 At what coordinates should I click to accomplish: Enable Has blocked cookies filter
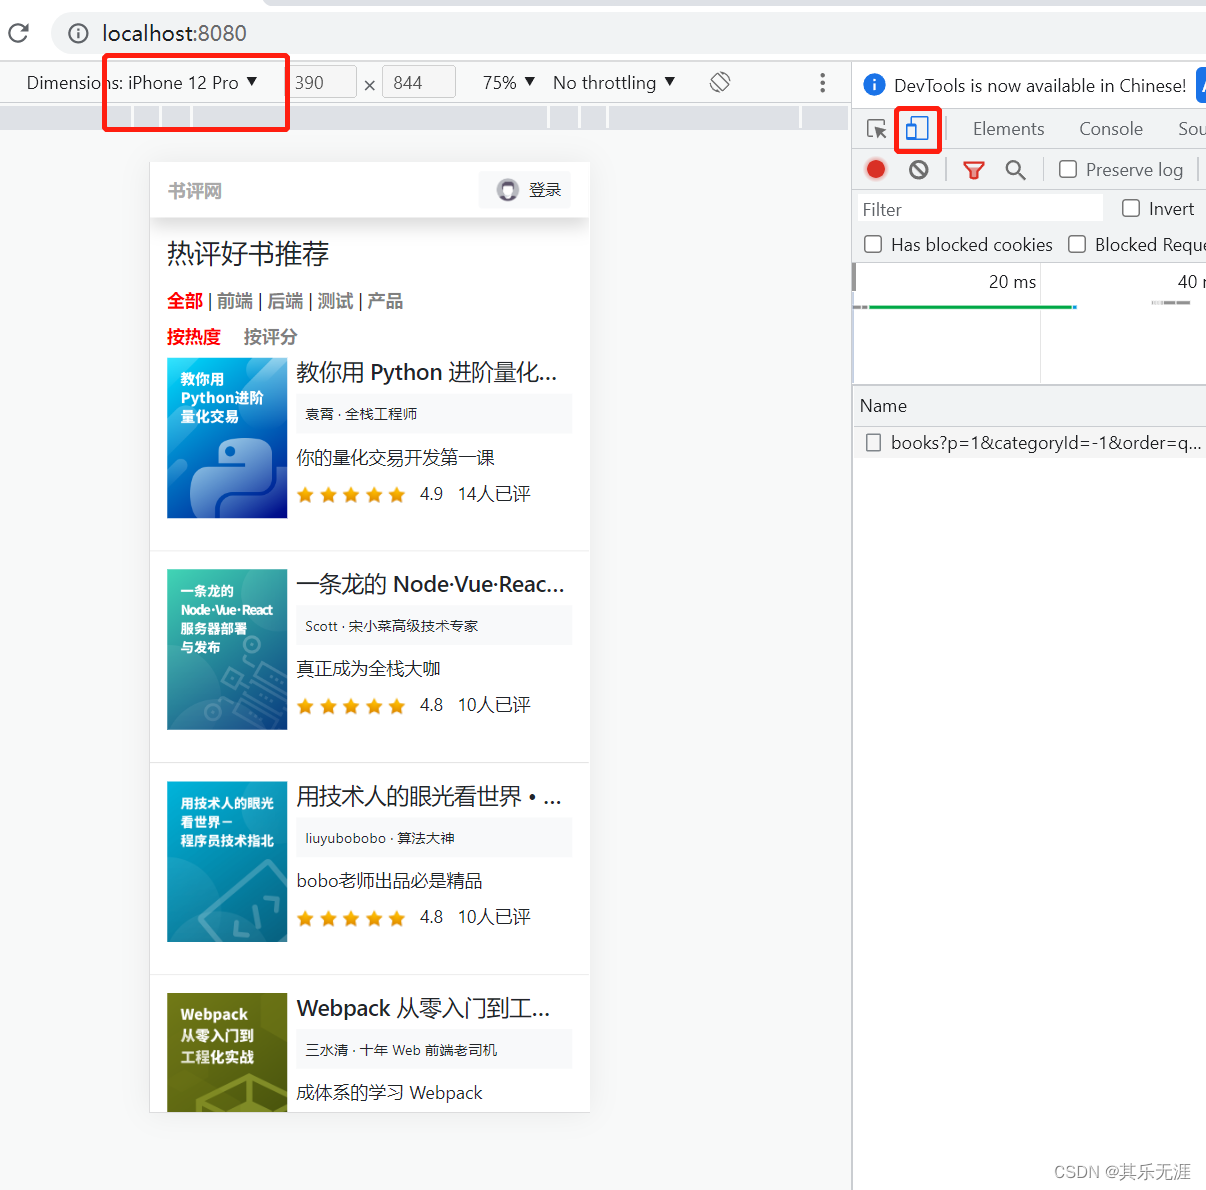point(873,244)
